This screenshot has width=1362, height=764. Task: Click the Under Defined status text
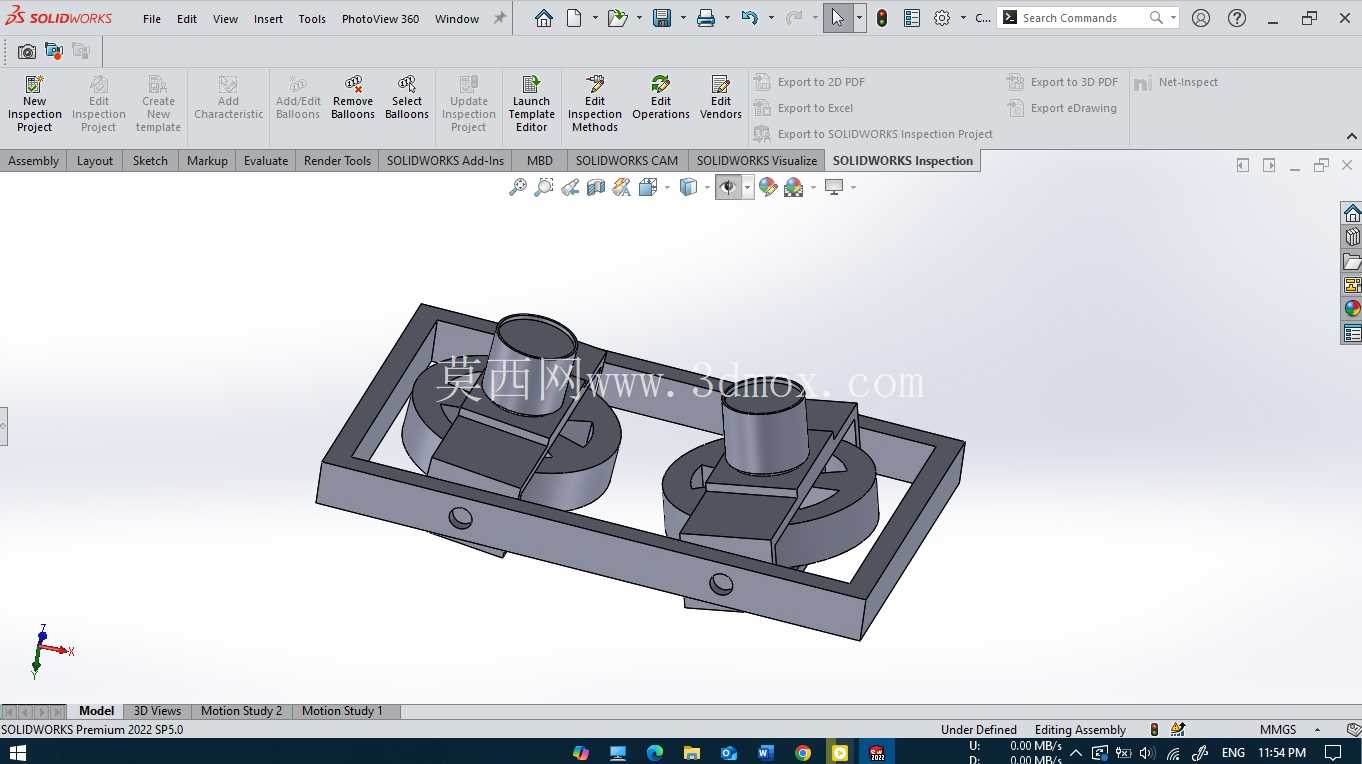tap(979, 730)
